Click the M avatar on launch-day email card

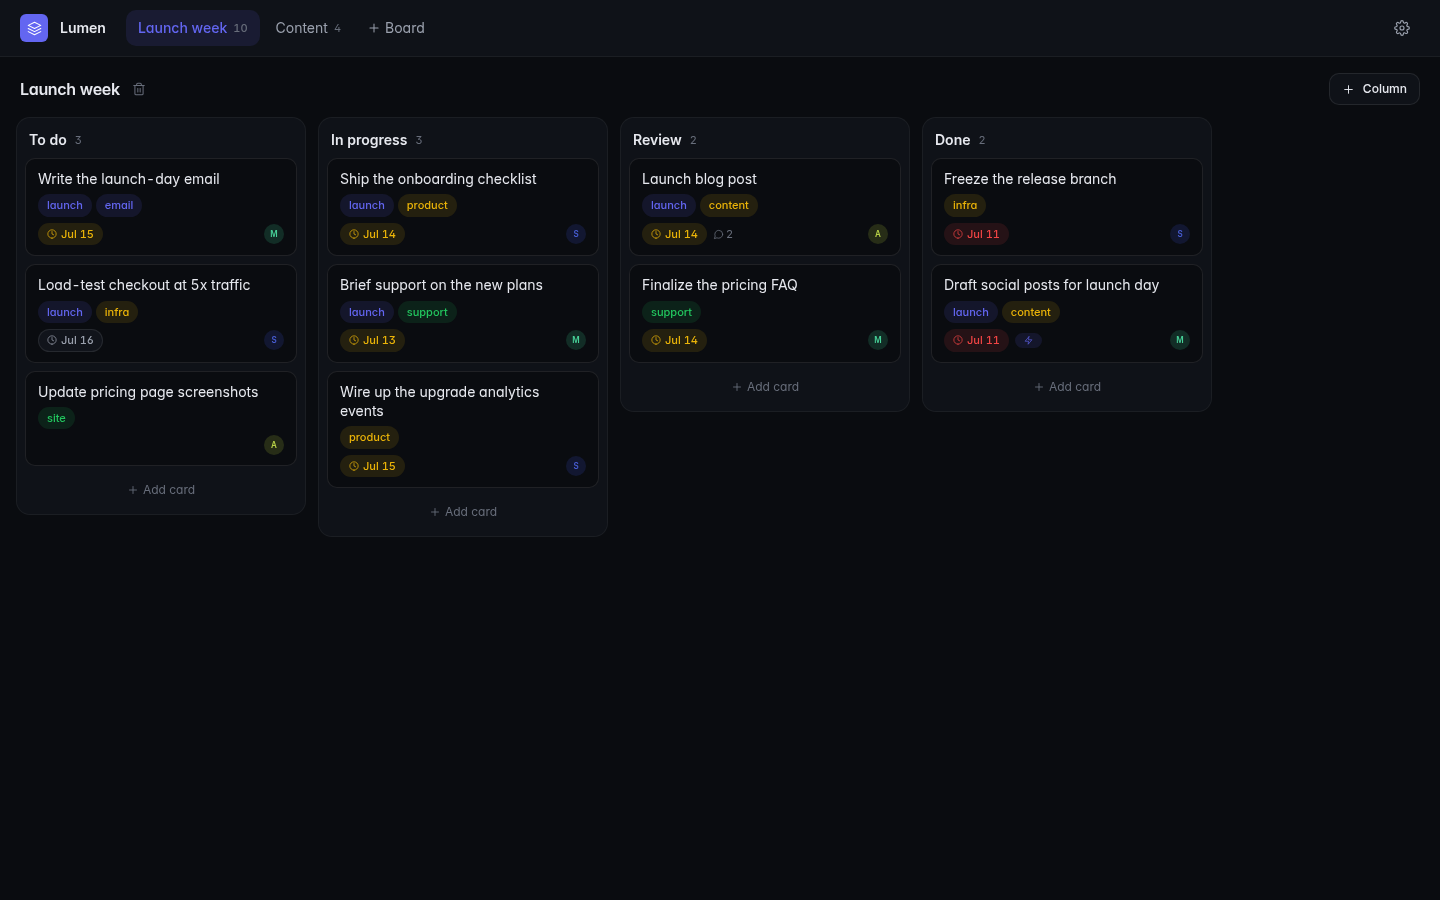[274, 234]
